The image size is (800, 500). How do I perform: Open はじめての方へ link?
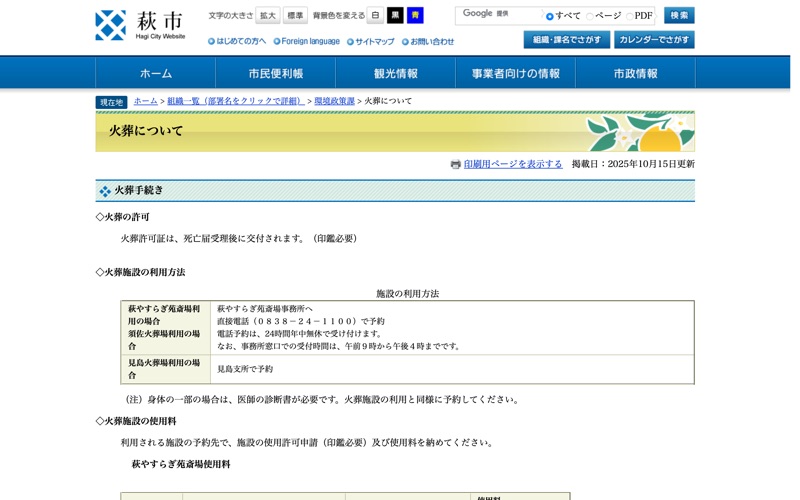pyautogui.click(x=237, y=41)
